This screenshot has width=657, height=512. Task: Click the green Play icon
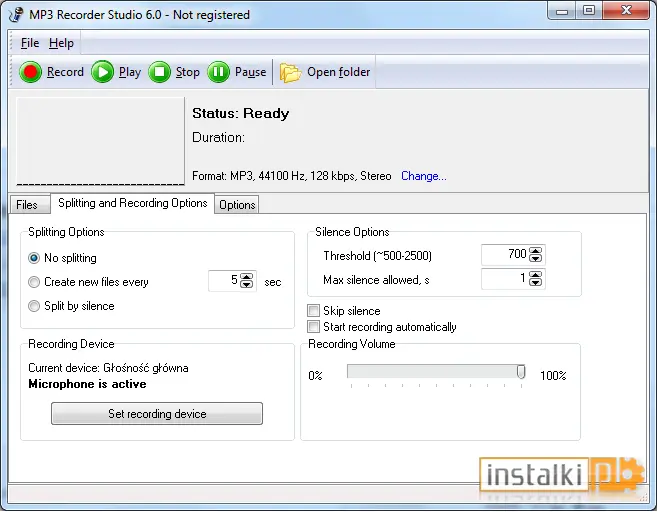[103, 72]
